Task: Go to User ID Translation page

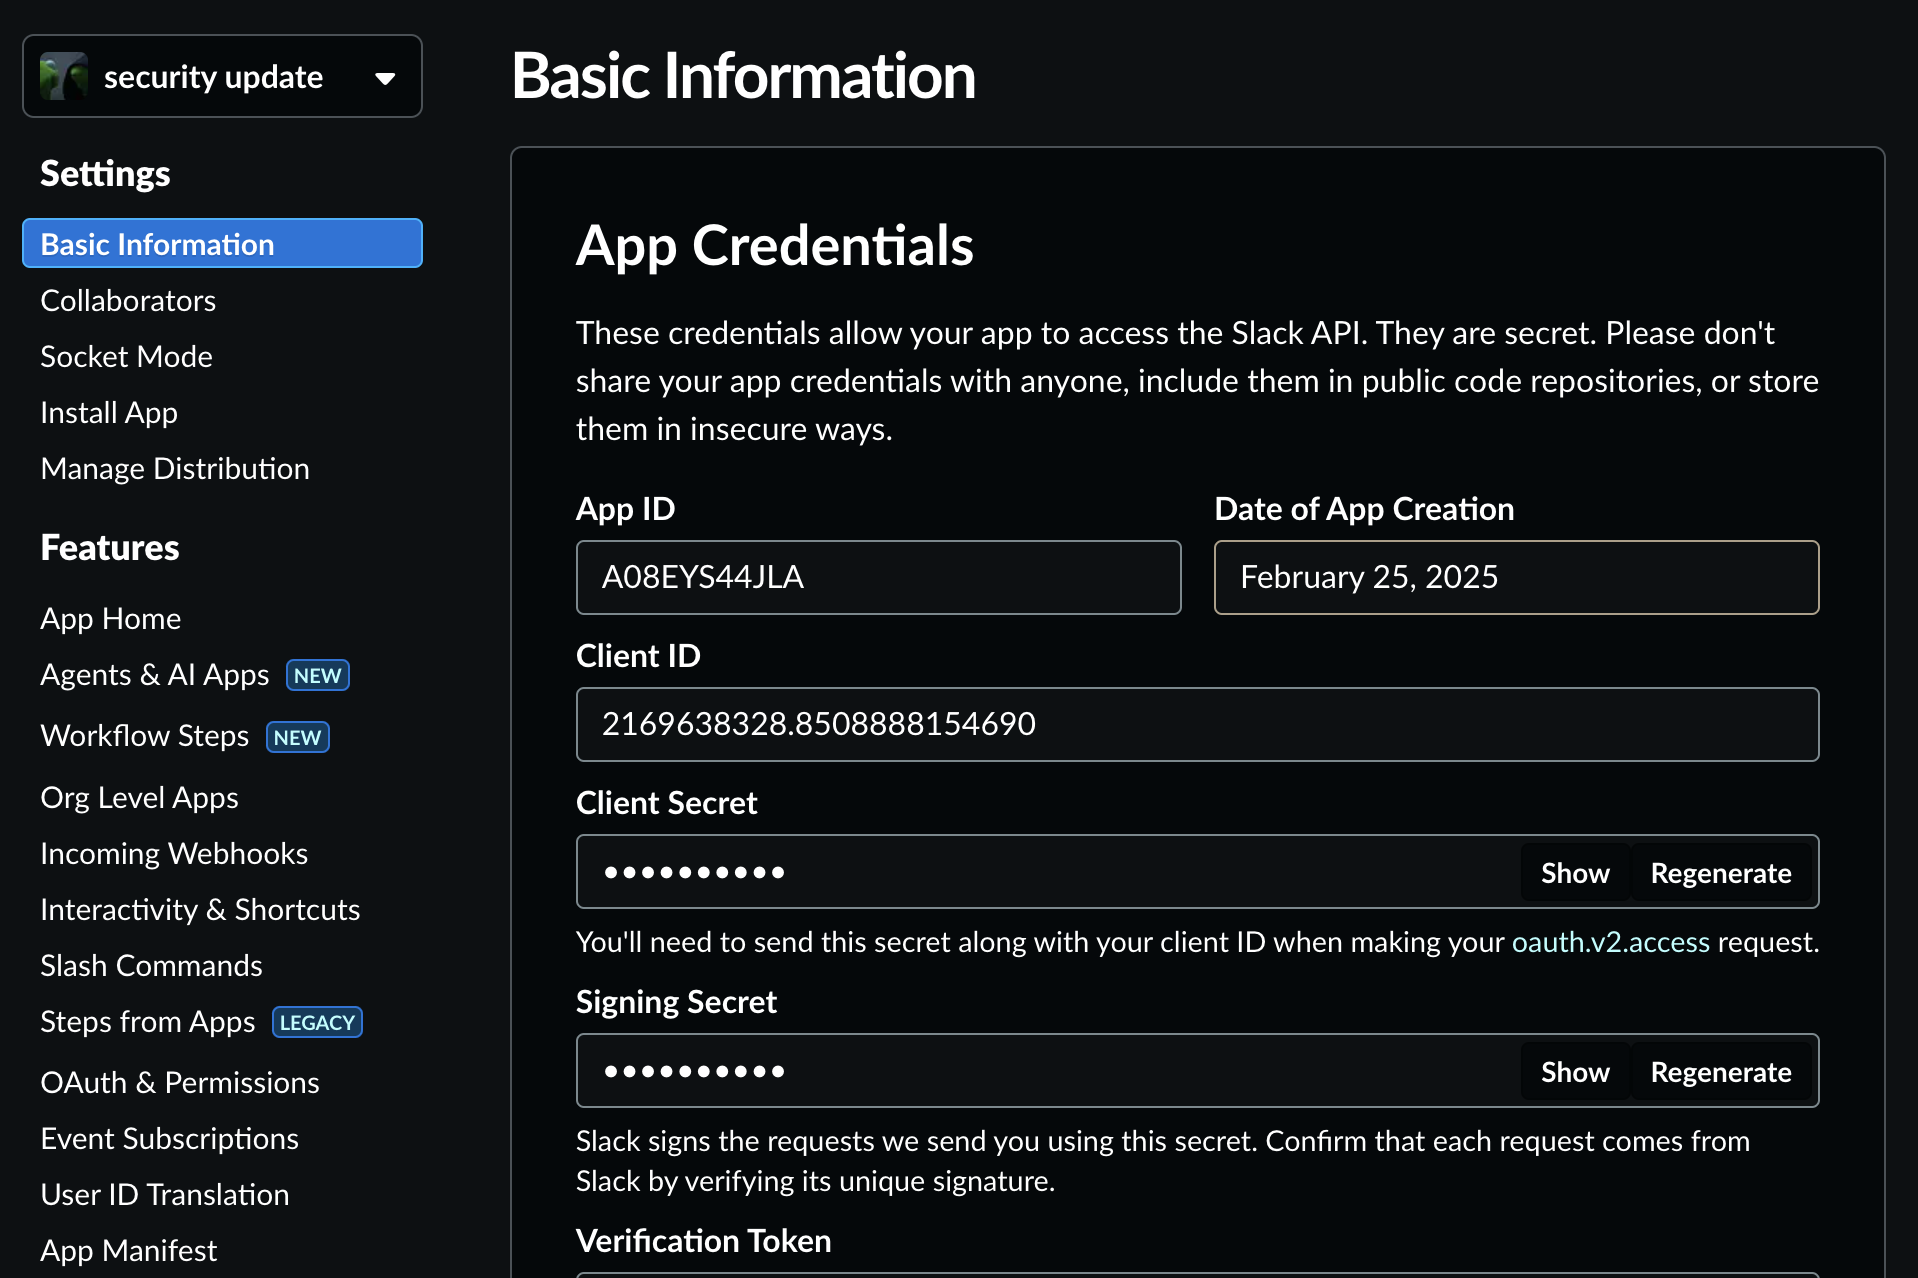Action: pos(165,1194)
